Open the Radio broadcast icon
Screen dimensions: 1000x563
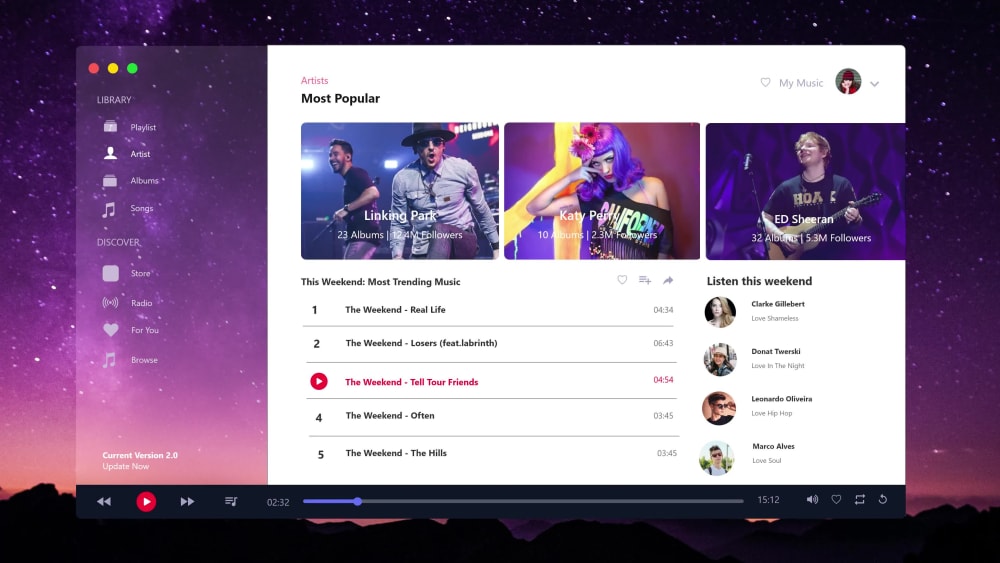(110, 302)
